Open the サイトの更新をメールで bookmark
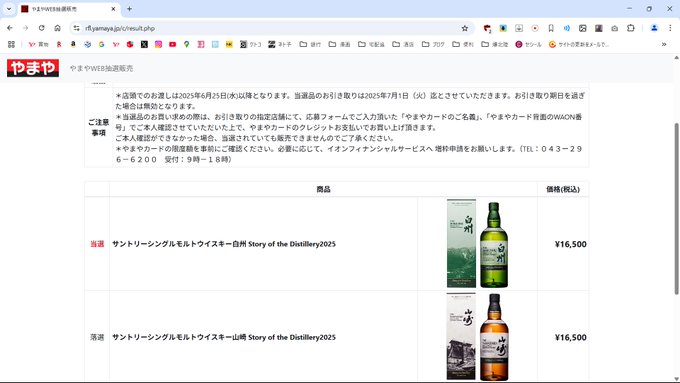Viewport: 680px width, 383px height. click(x=579, y=44)
